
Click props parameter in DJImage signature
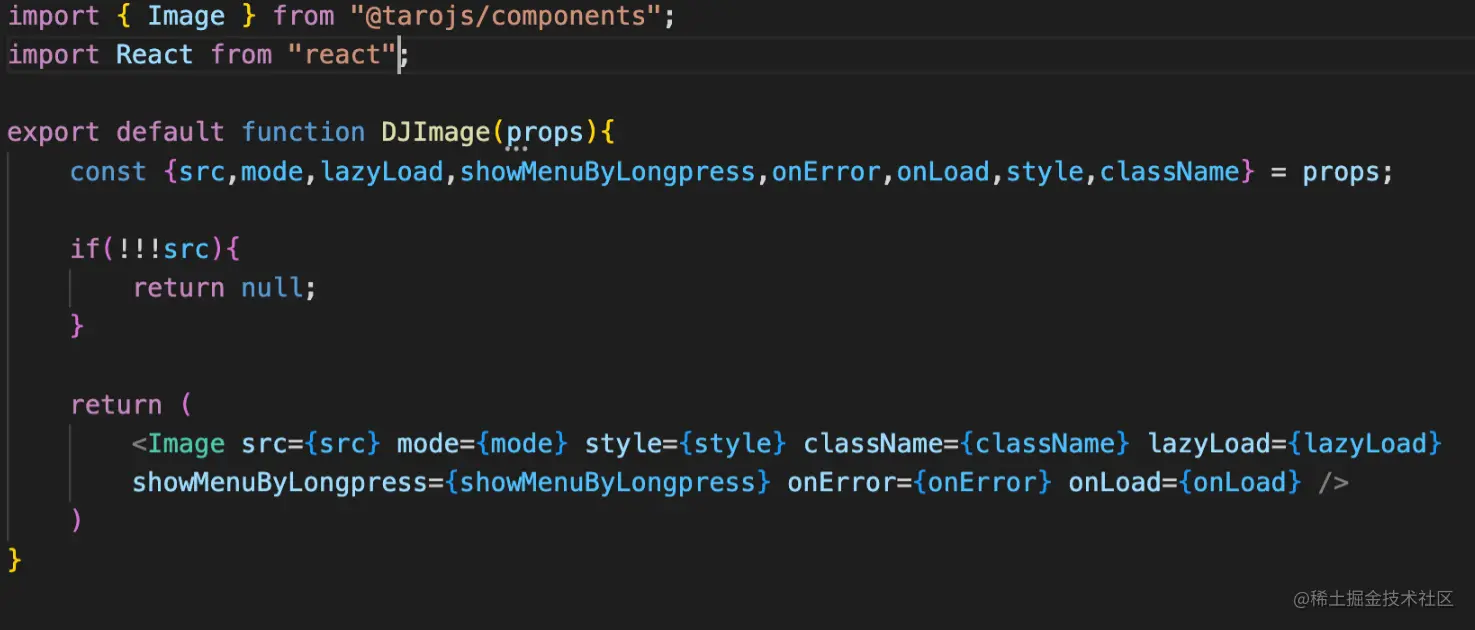(545, 132)
